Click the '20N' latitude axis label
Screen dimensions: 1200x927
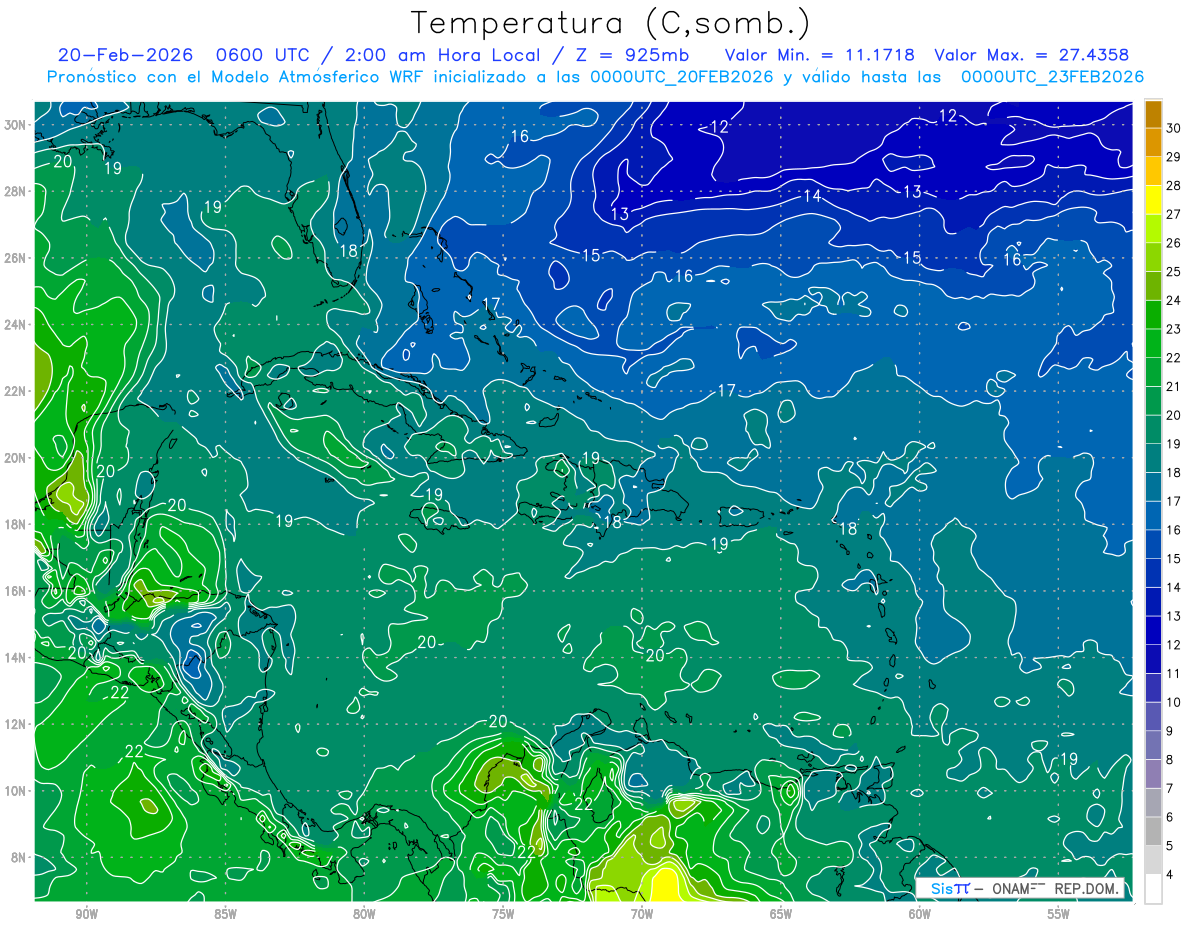click(x=16, y=458)
